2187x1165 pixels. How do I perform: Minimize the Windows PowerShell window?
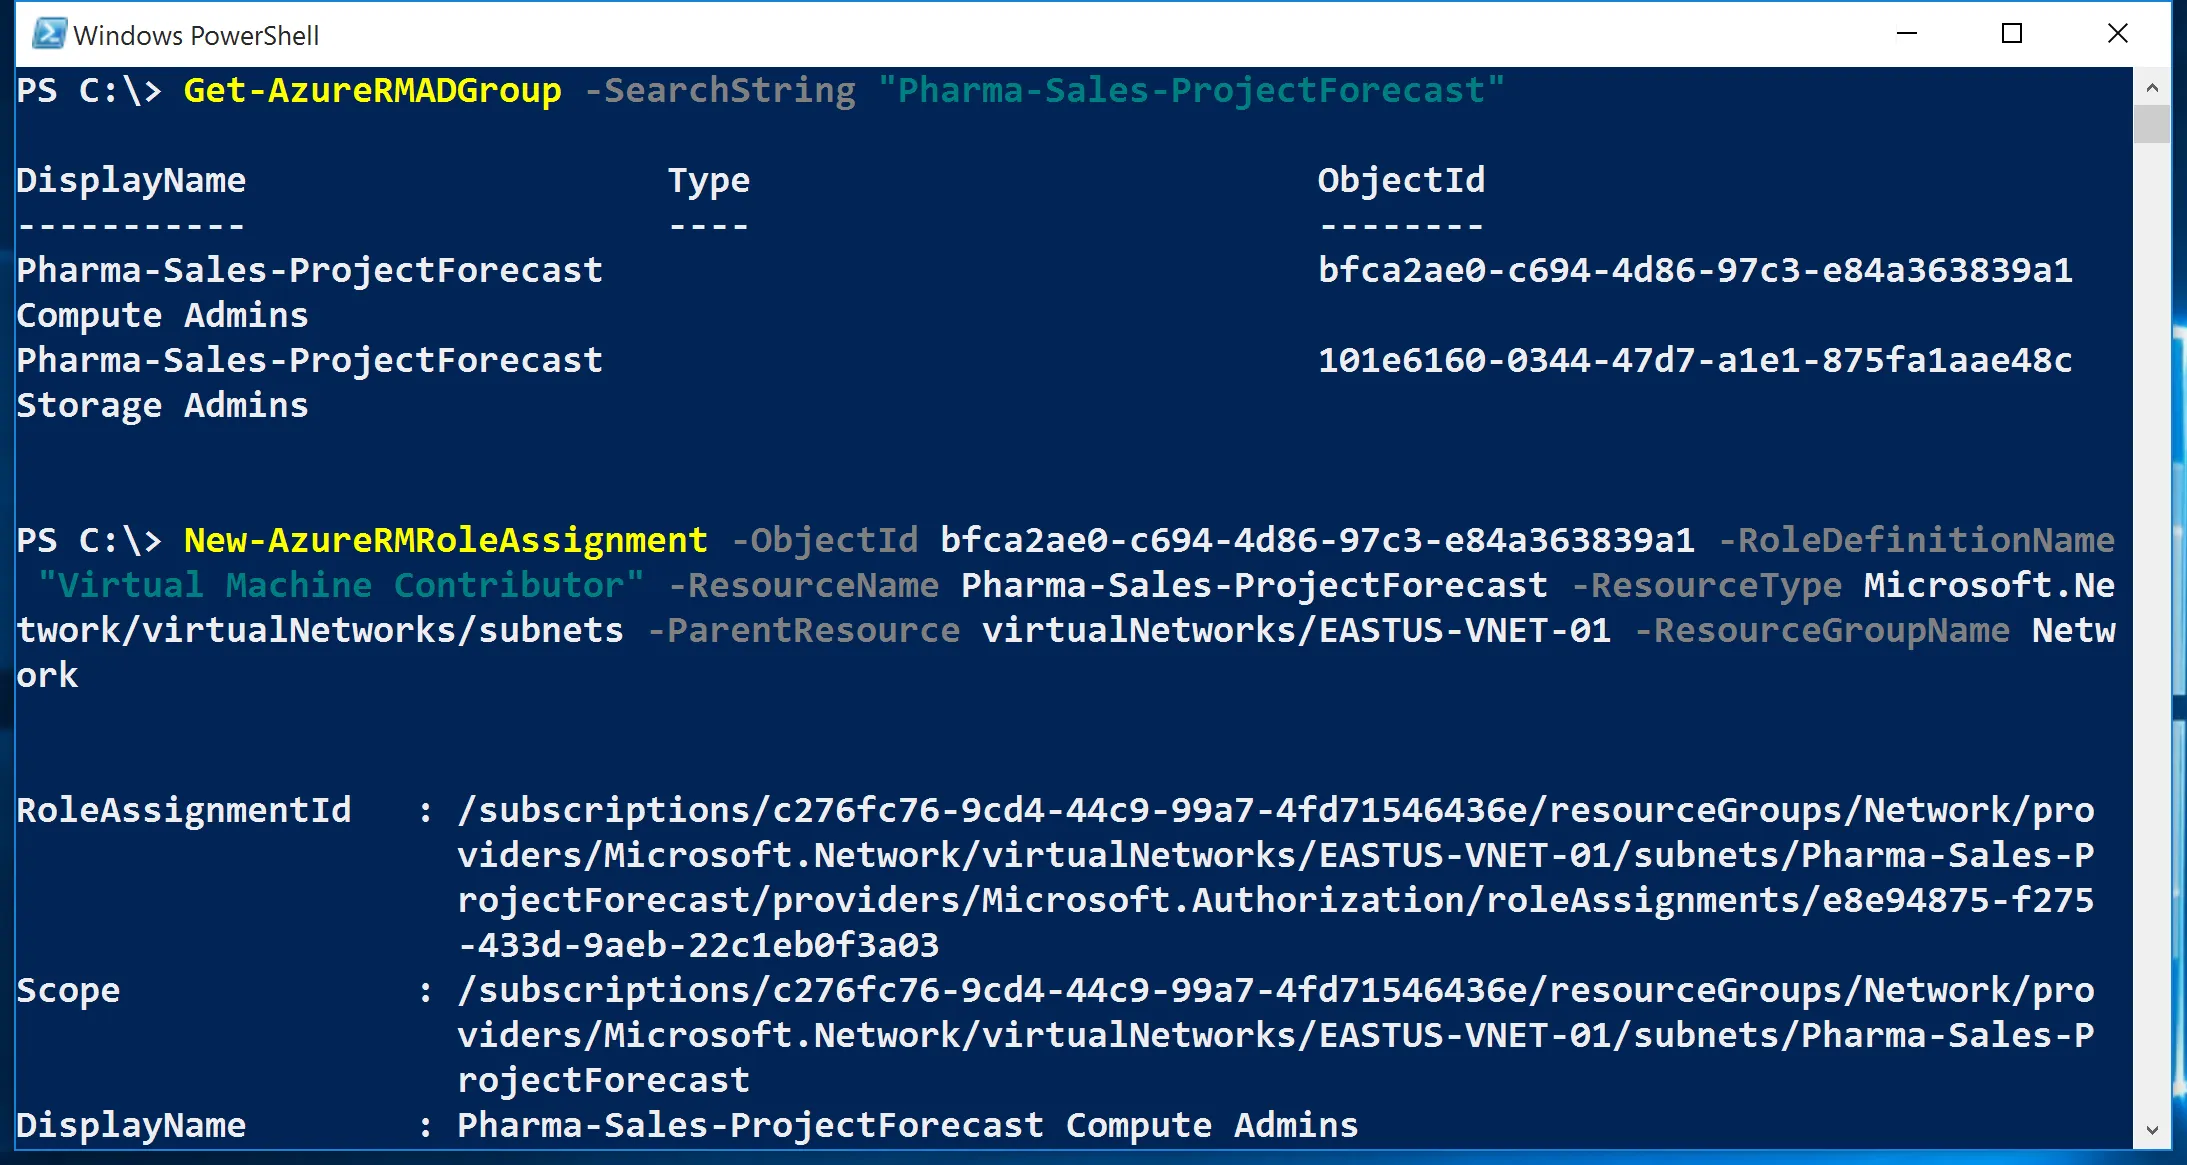(1907, 34)
